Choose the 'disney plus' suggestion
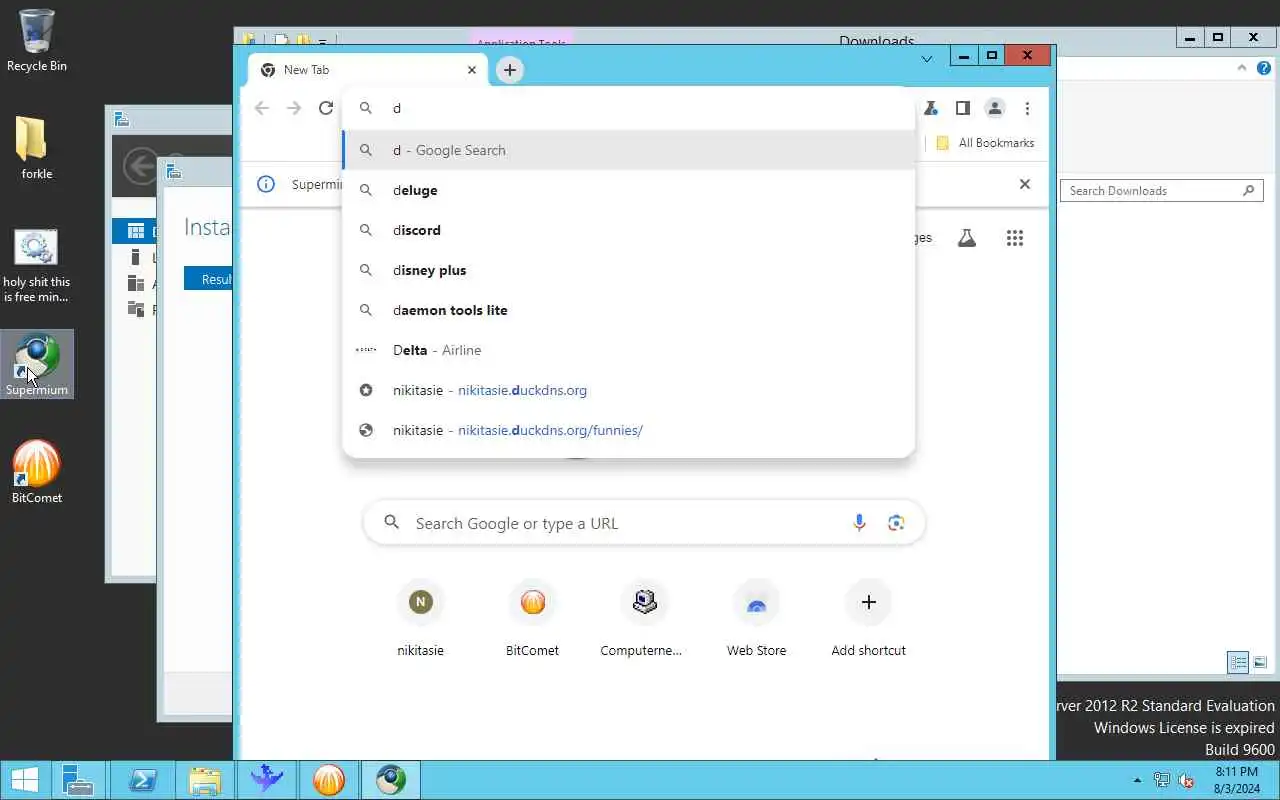 (628, 270)
